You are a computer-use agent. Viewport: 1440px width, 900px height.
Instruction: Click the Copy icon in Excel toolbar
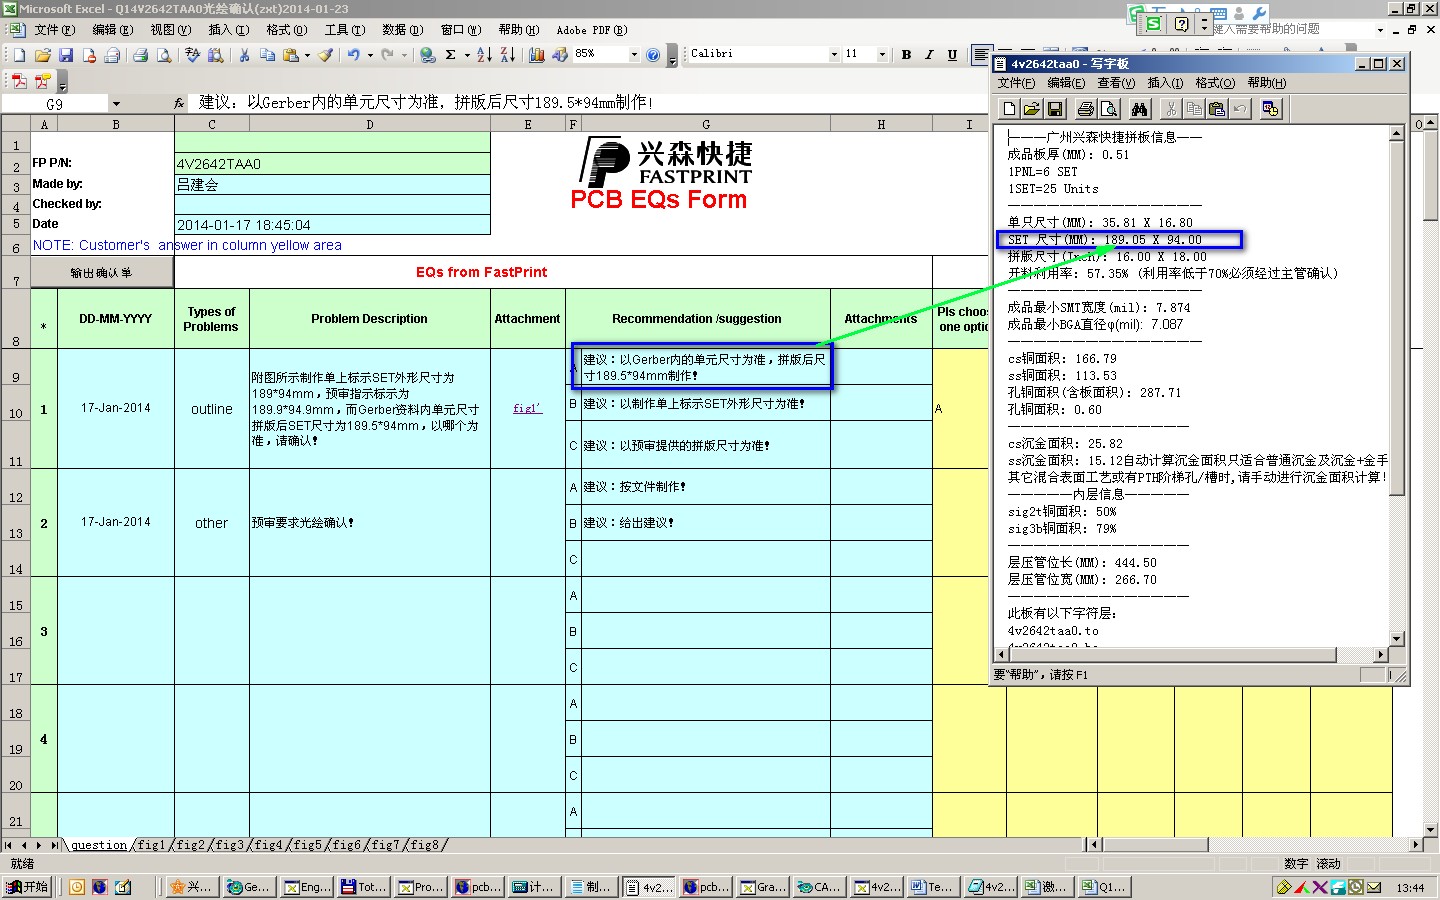(x=268, y=55)
